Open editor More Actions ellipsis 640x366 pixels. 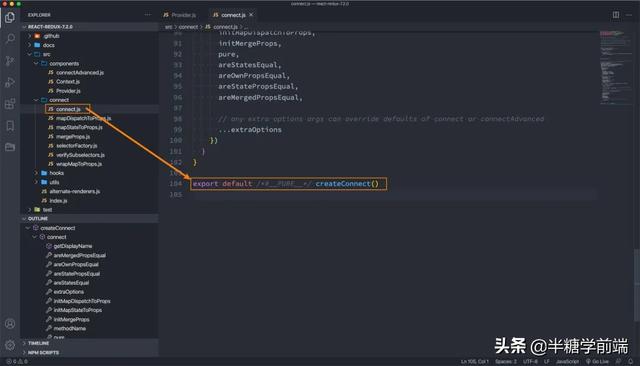point(629,15)
